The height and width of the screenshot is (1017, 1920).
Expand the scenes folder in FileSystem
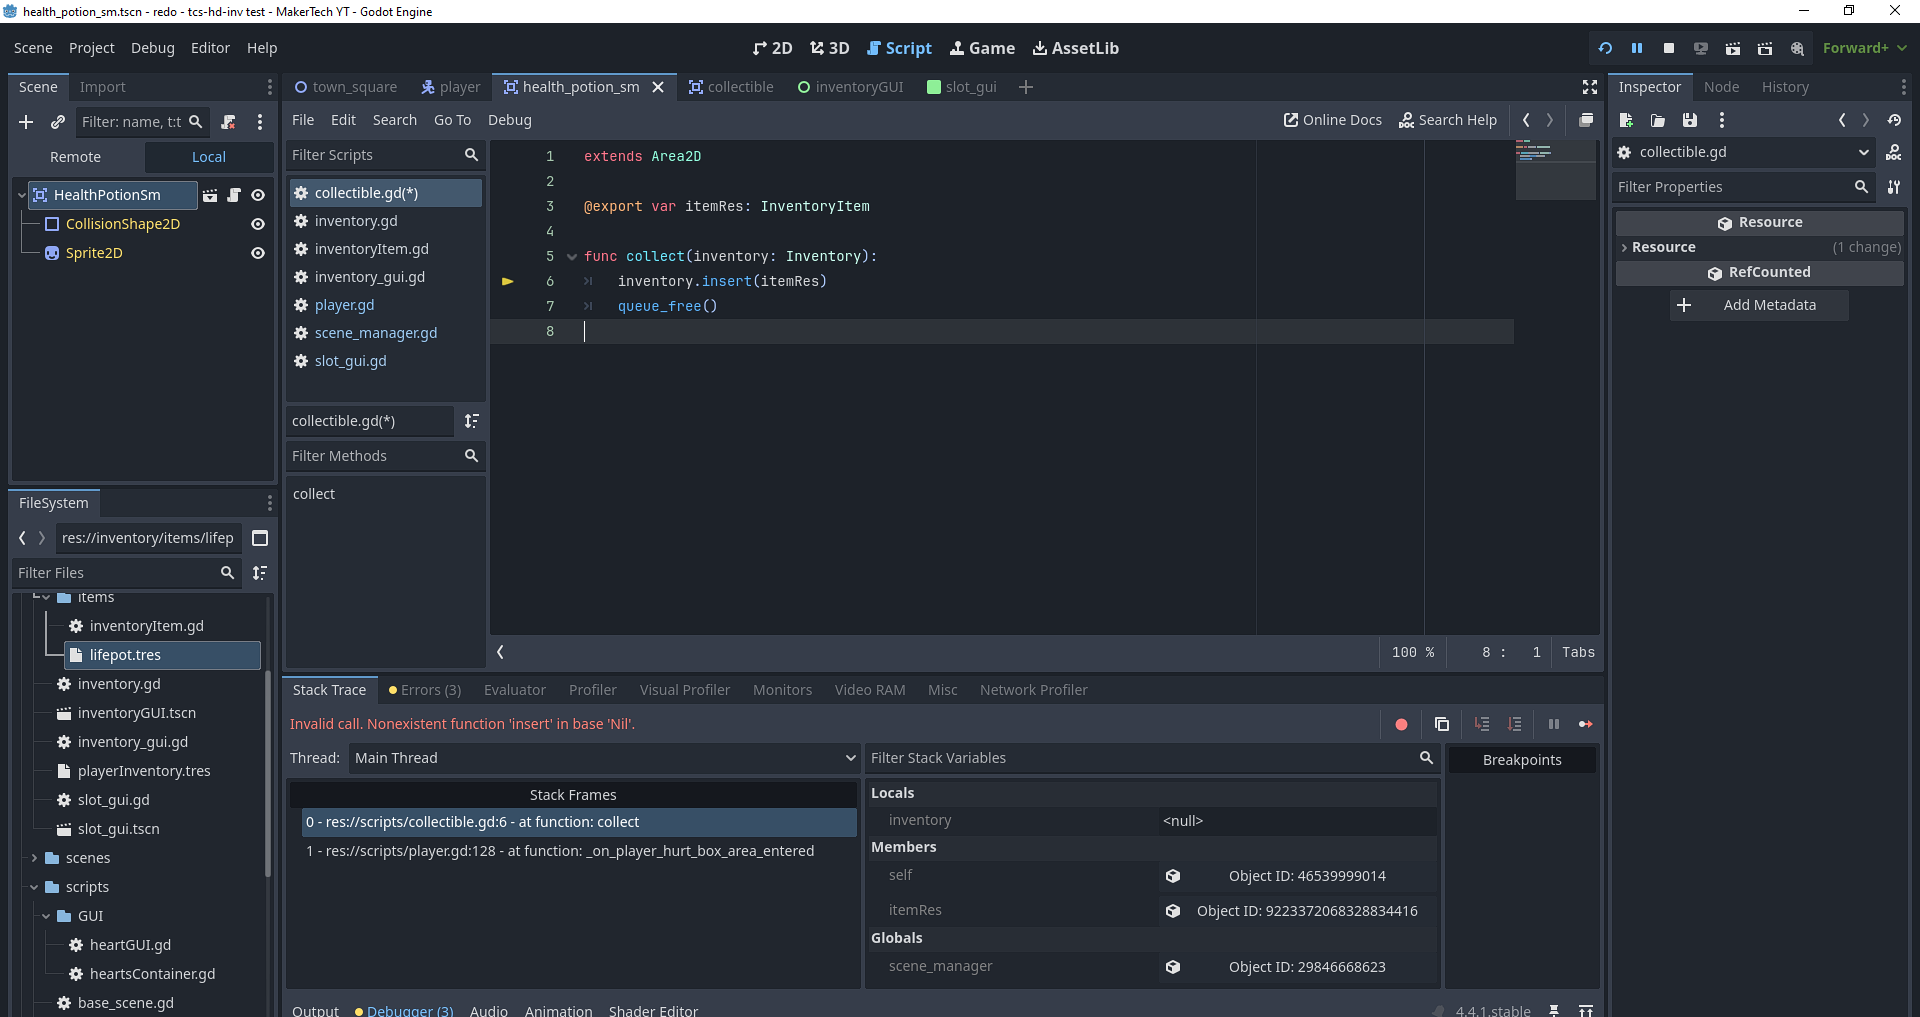pyautogui.click(x=34, y=858)
